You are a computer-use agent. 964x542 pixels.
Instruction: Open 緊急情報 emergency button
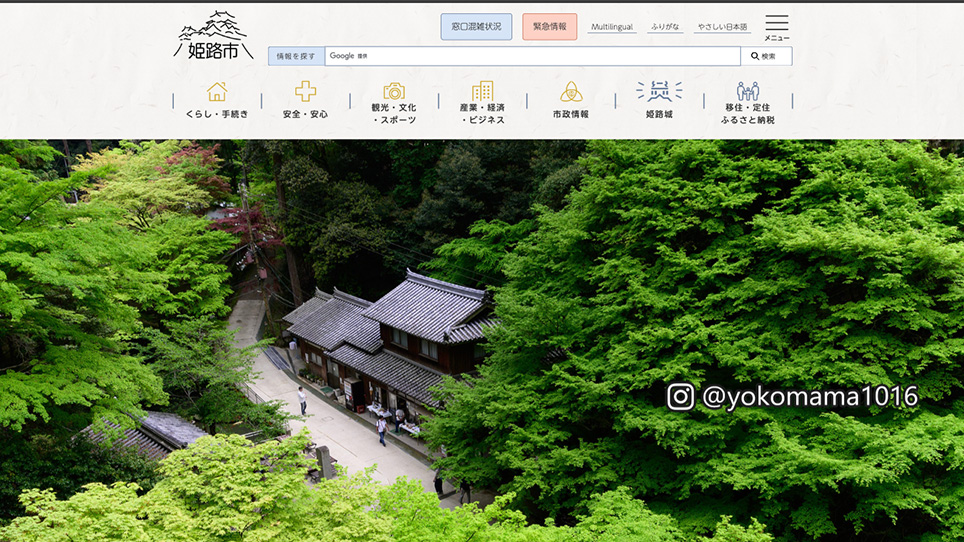click(550, 26)
